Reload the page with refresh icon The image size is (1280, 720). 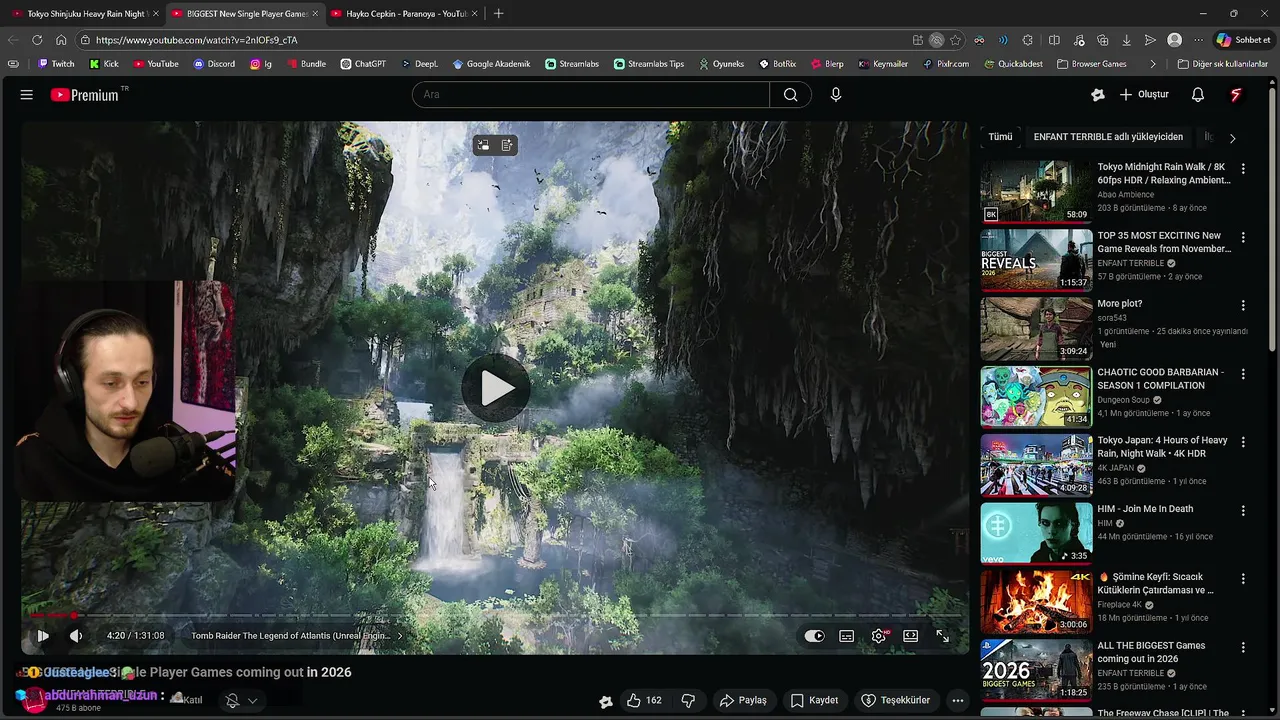[37, 40]
